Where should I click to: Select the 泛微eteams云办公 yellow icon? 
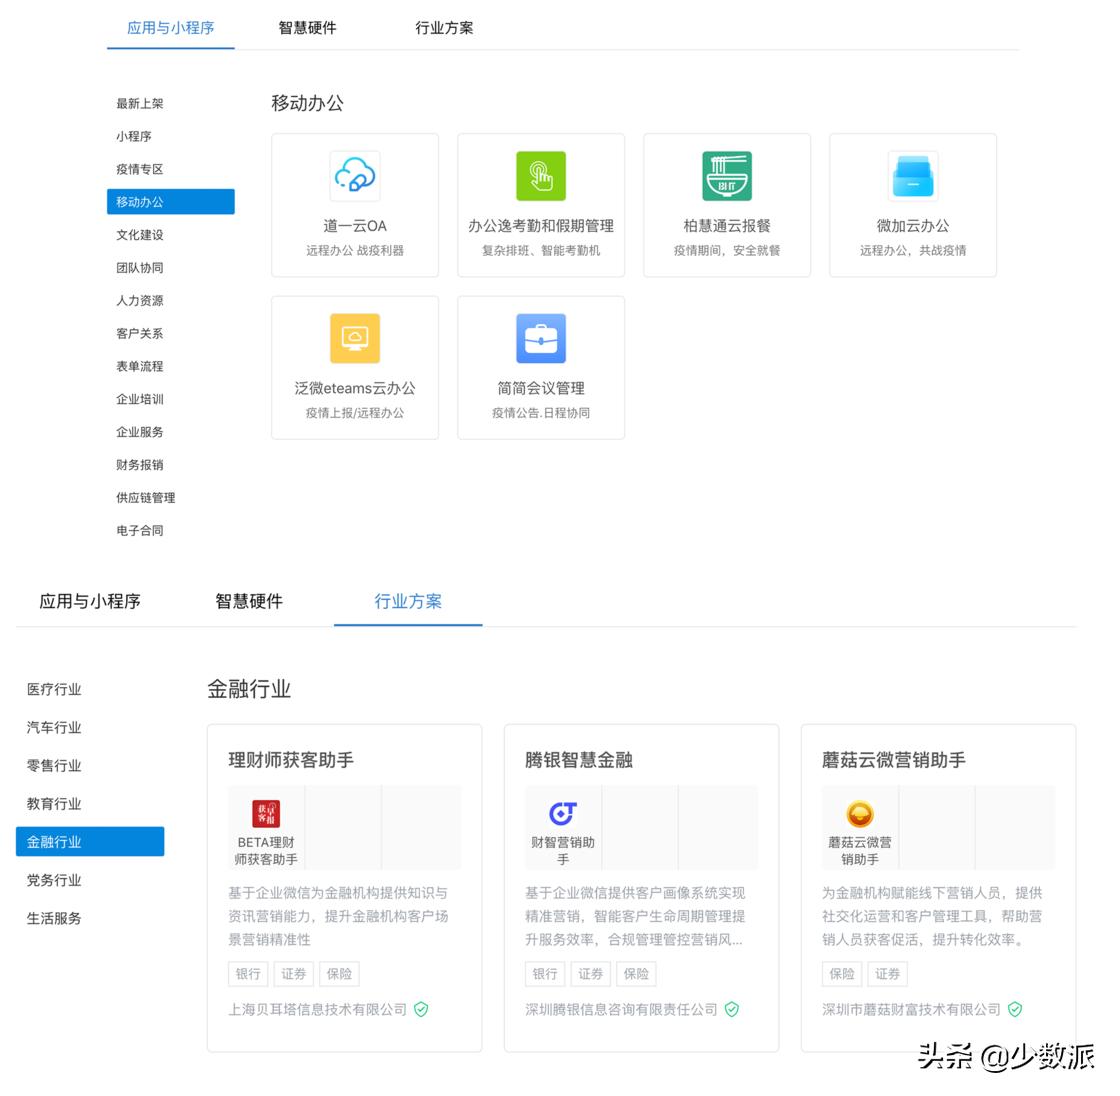[x=355, y=338]
